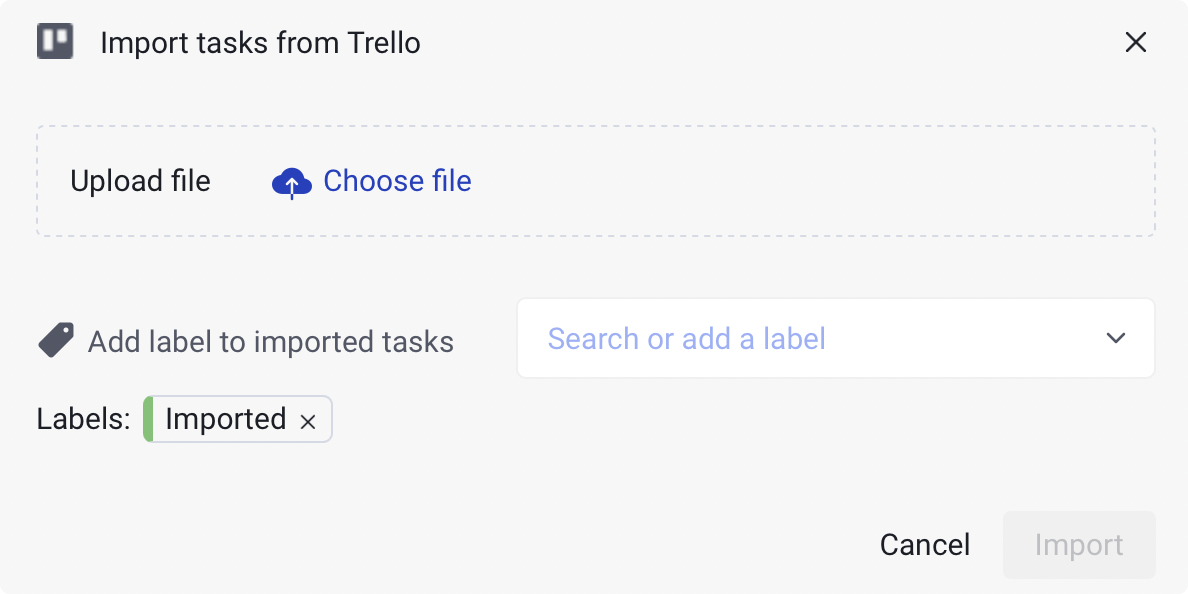Click the 'Upload file' text
Image resolution: width=1188 pixels, height=594 pixels.
(x=140, y=181)
